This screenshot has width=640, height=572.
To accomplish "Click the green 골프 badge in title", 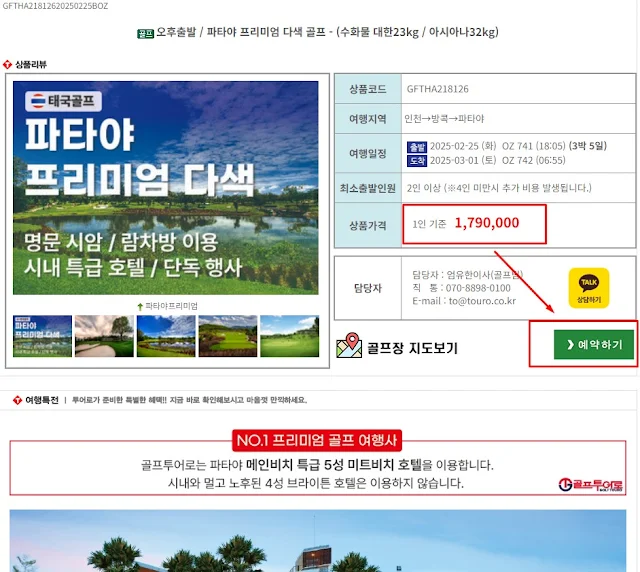I will click(x=145, y=33).
